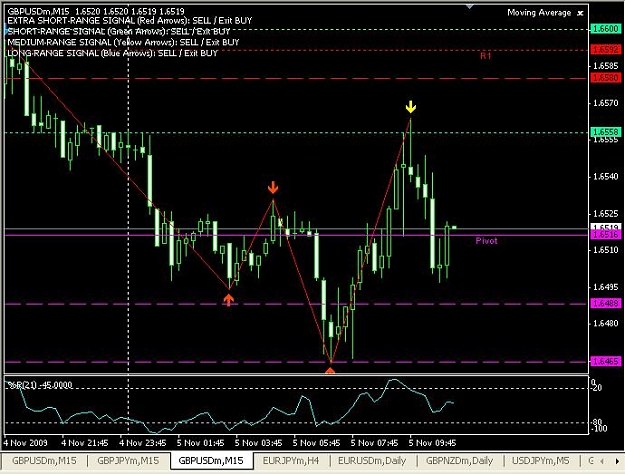Image resolution: width=625 pixels, height=475 pixels.
Task: Click the red down arrow near 03:45
Action: click(x=273, y=187)
